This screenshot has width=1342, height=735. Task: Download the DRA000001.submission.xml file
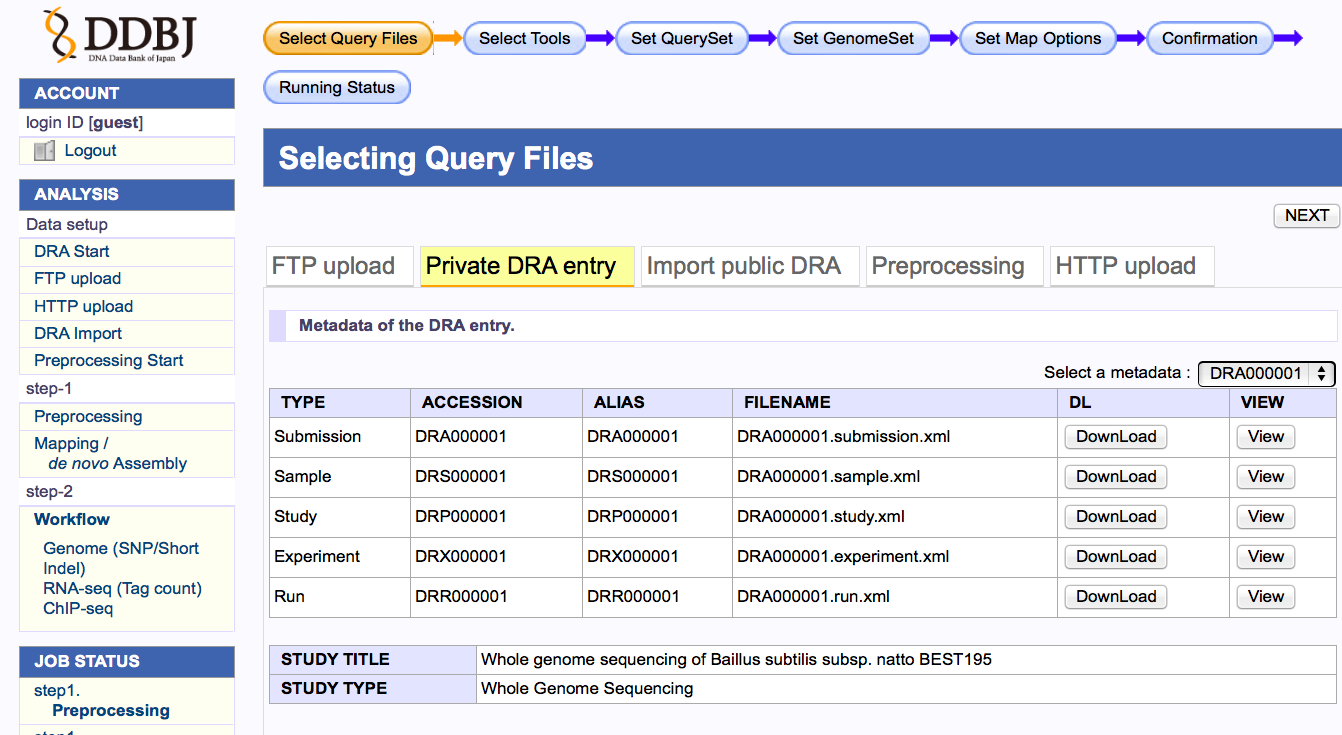[1115, 437]
